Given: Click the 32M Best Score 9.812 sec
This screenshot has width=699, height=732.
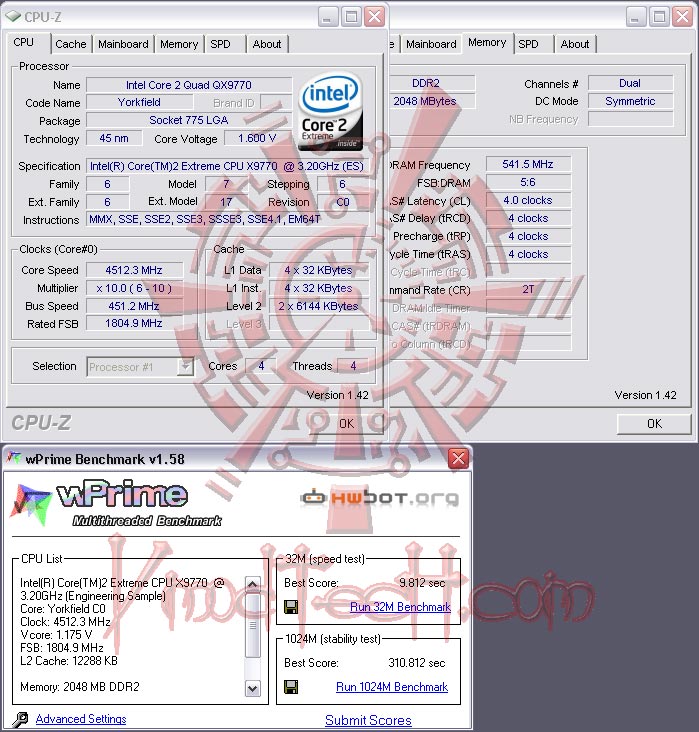Looking at the screenshot, I should (x=422, y=583).
